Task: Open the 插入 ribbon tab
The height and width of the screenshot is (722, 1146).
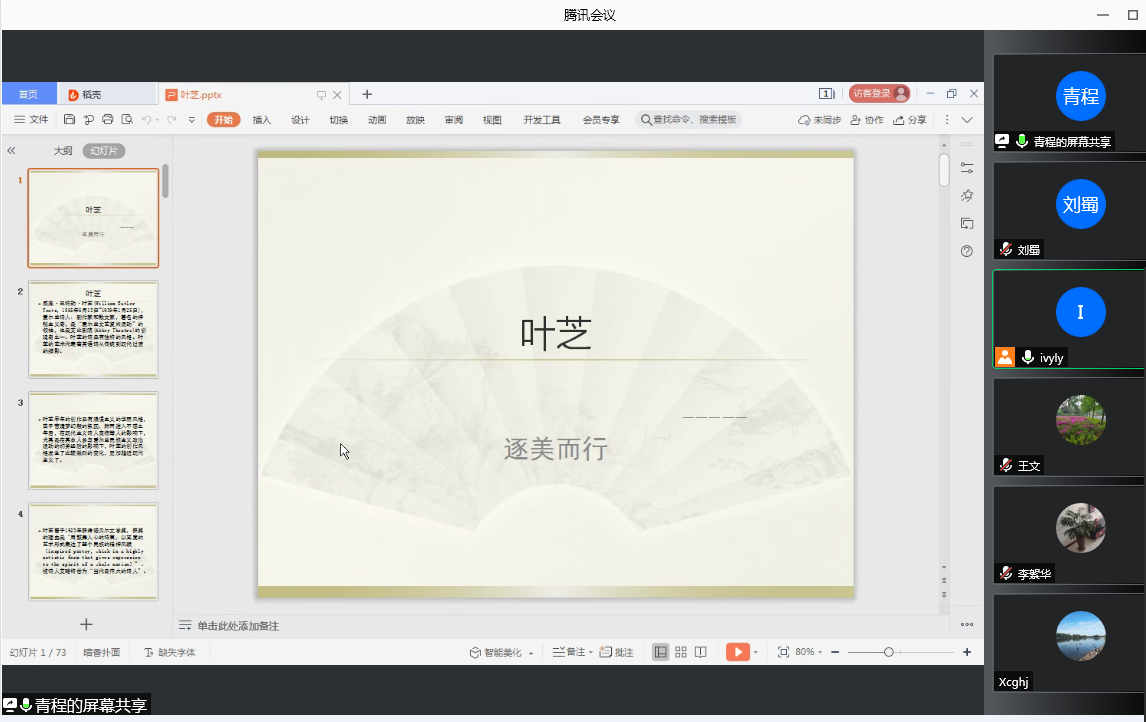Action: 262,120
